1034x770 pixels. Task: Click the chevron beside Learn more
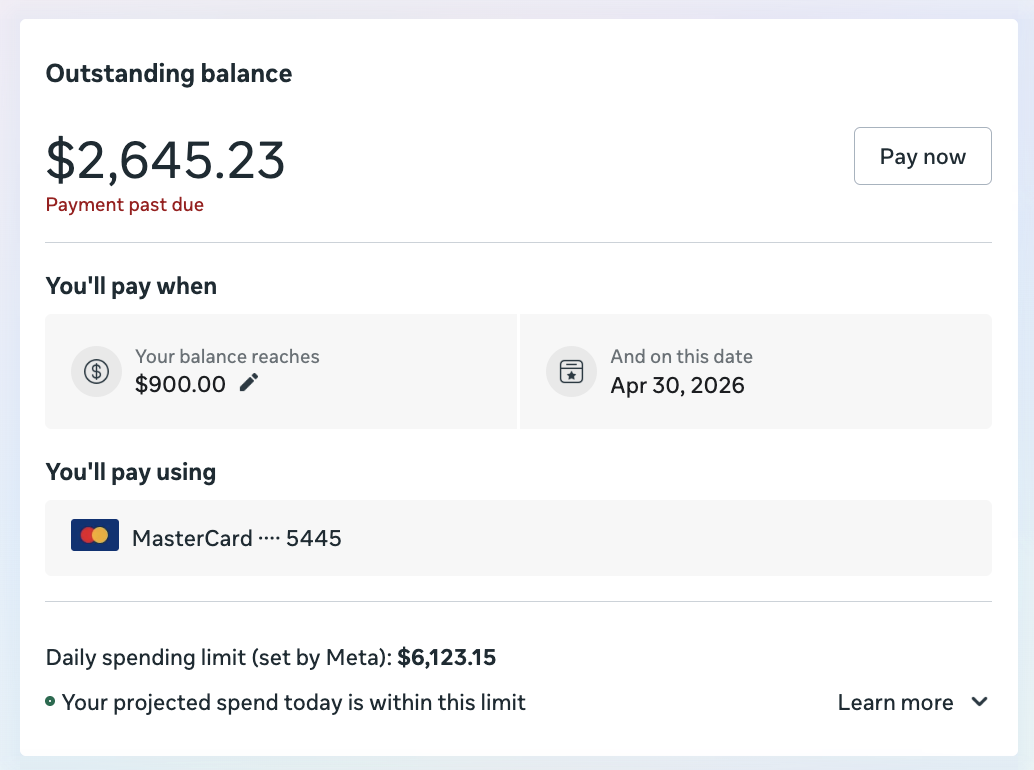[x=978, y=702]
